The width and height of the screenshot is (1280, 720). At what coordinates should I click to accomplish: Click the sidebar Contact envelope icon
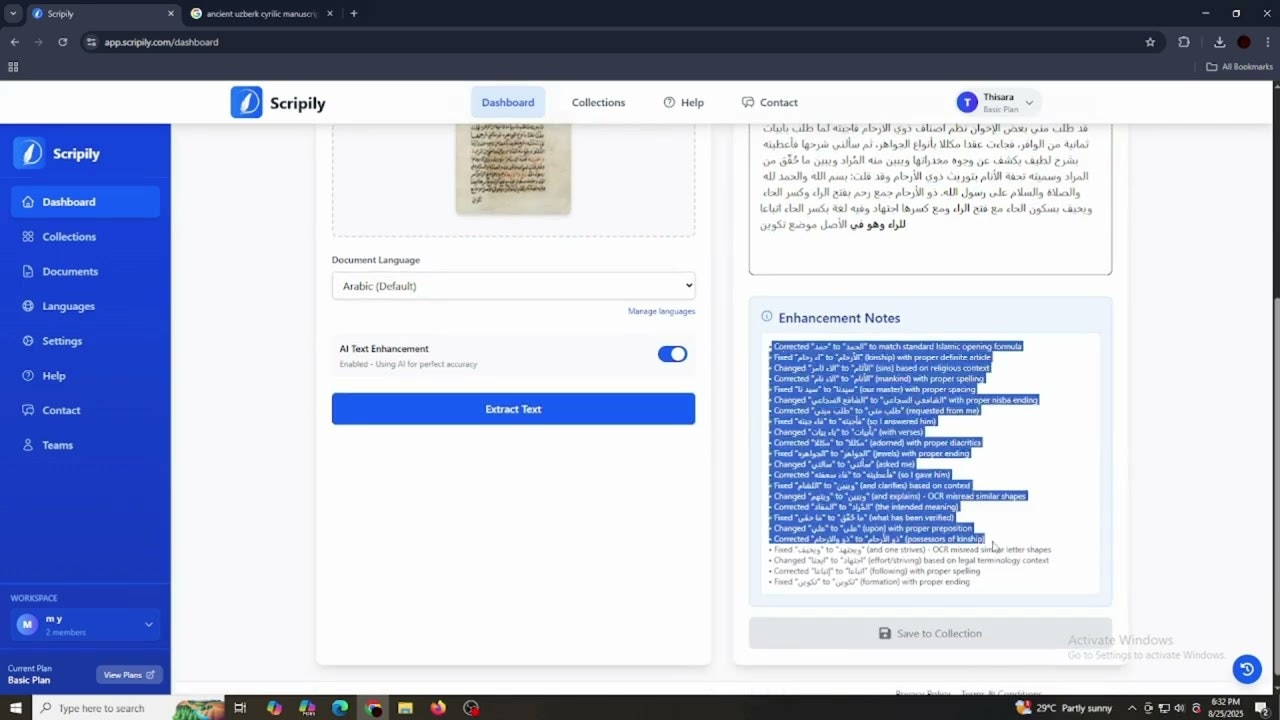pos(28,410)
